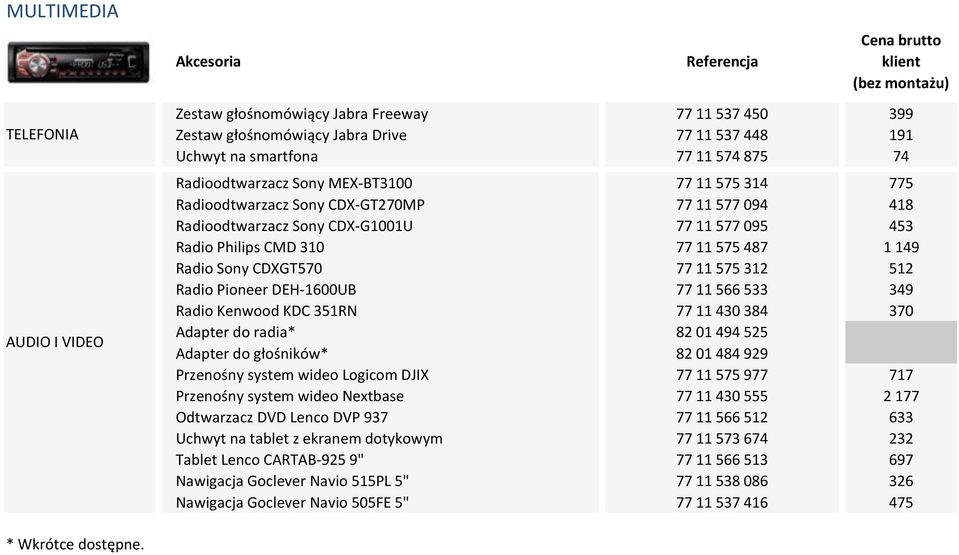Click the Cena brutto klient header
This screenshot has height=555, width=959.
click(x=901, y=62)
